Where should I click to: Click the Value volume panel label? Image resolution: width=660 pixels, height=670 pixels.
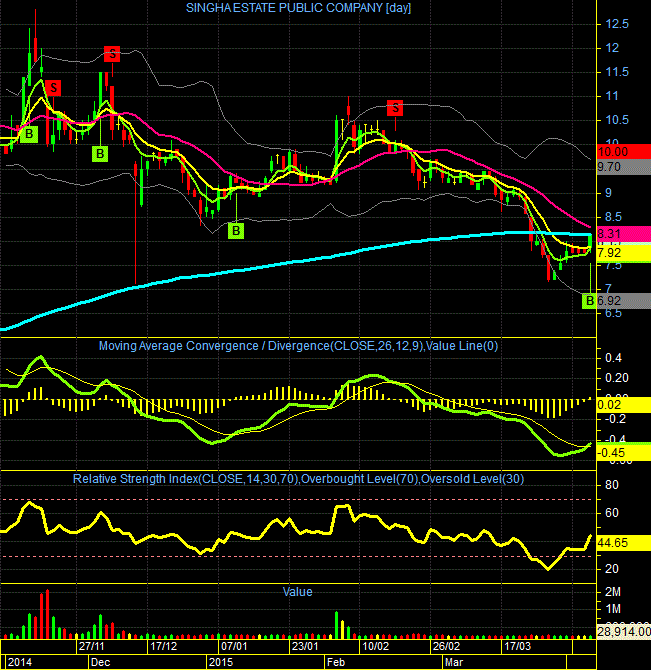(x=297, y=592)
